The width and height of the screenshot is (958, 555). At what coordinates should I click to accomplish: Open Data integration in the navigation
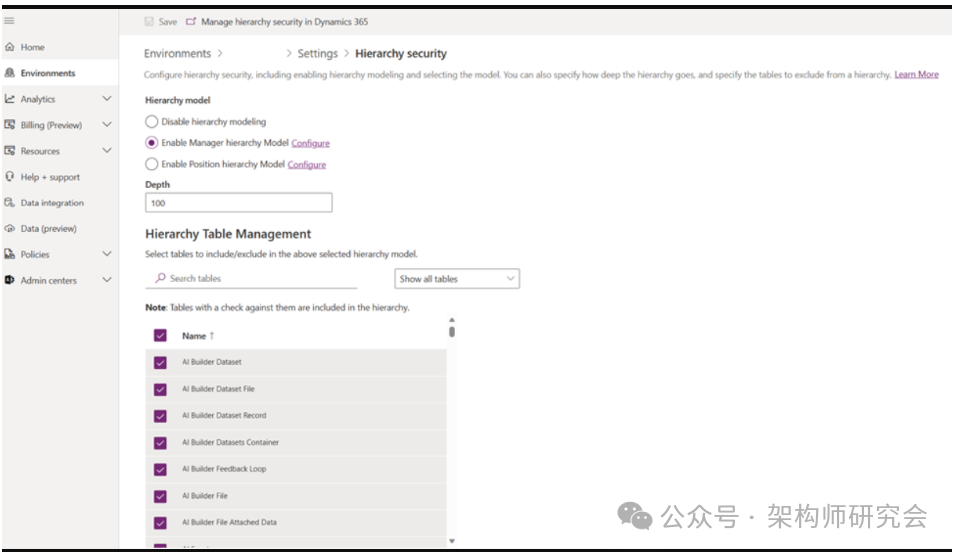52,202
